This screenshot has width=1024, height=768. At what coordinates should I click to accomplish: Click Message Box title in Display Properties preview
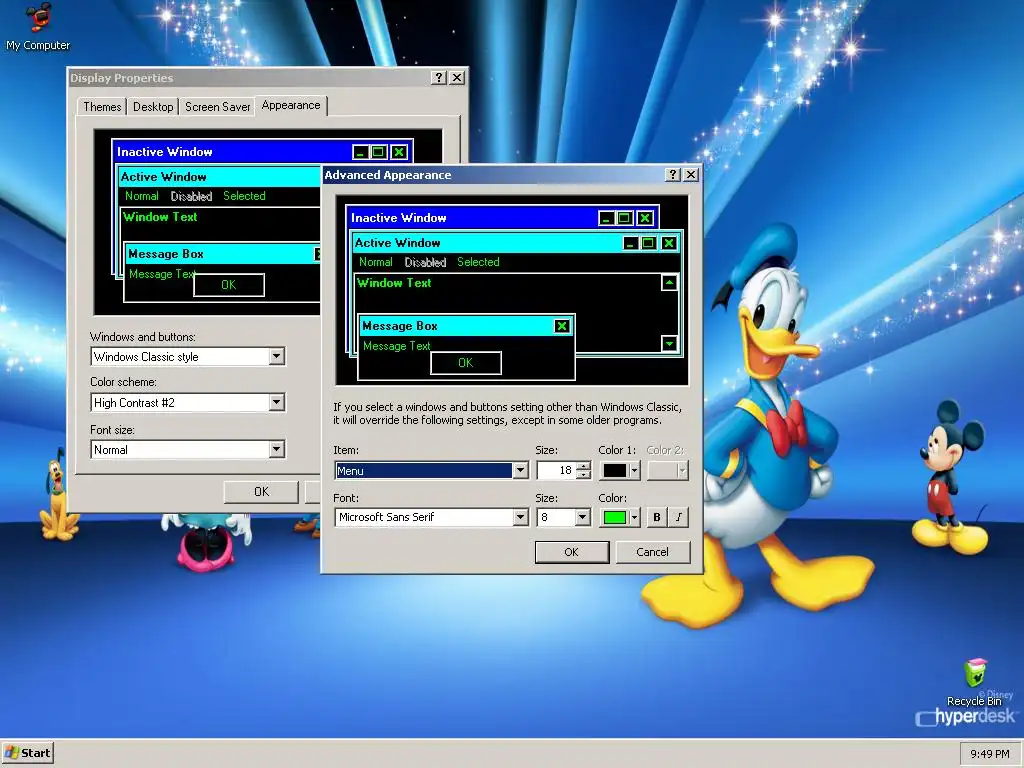click(x=166, y=254)
